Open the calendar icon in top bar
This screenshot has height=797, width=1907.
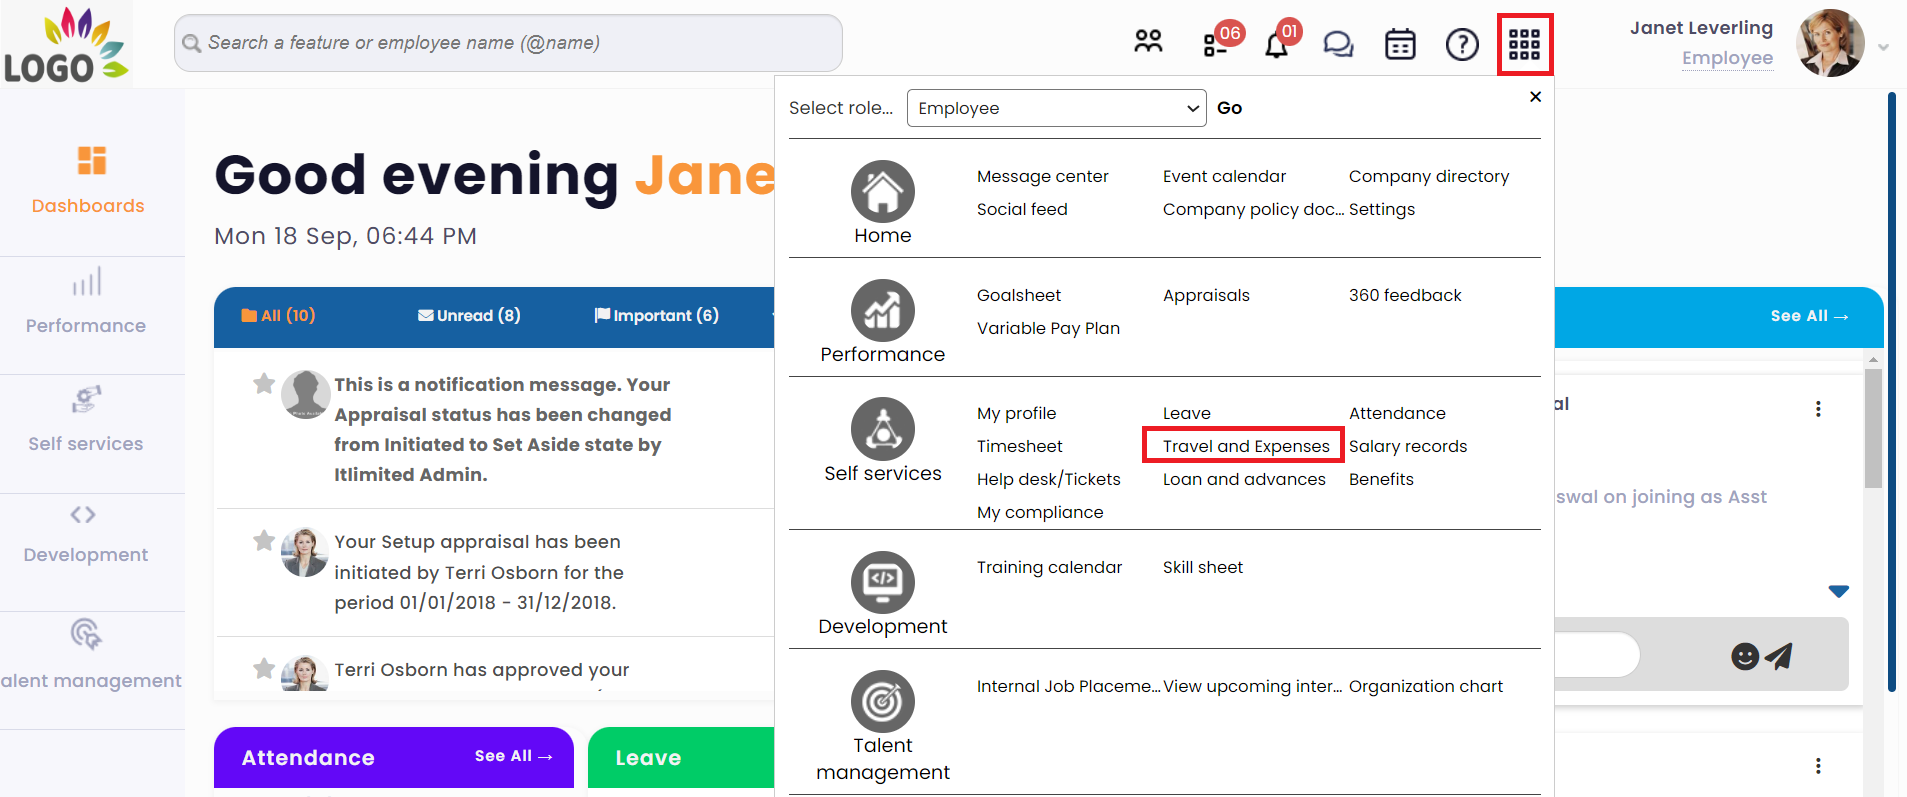[1400, 44]
